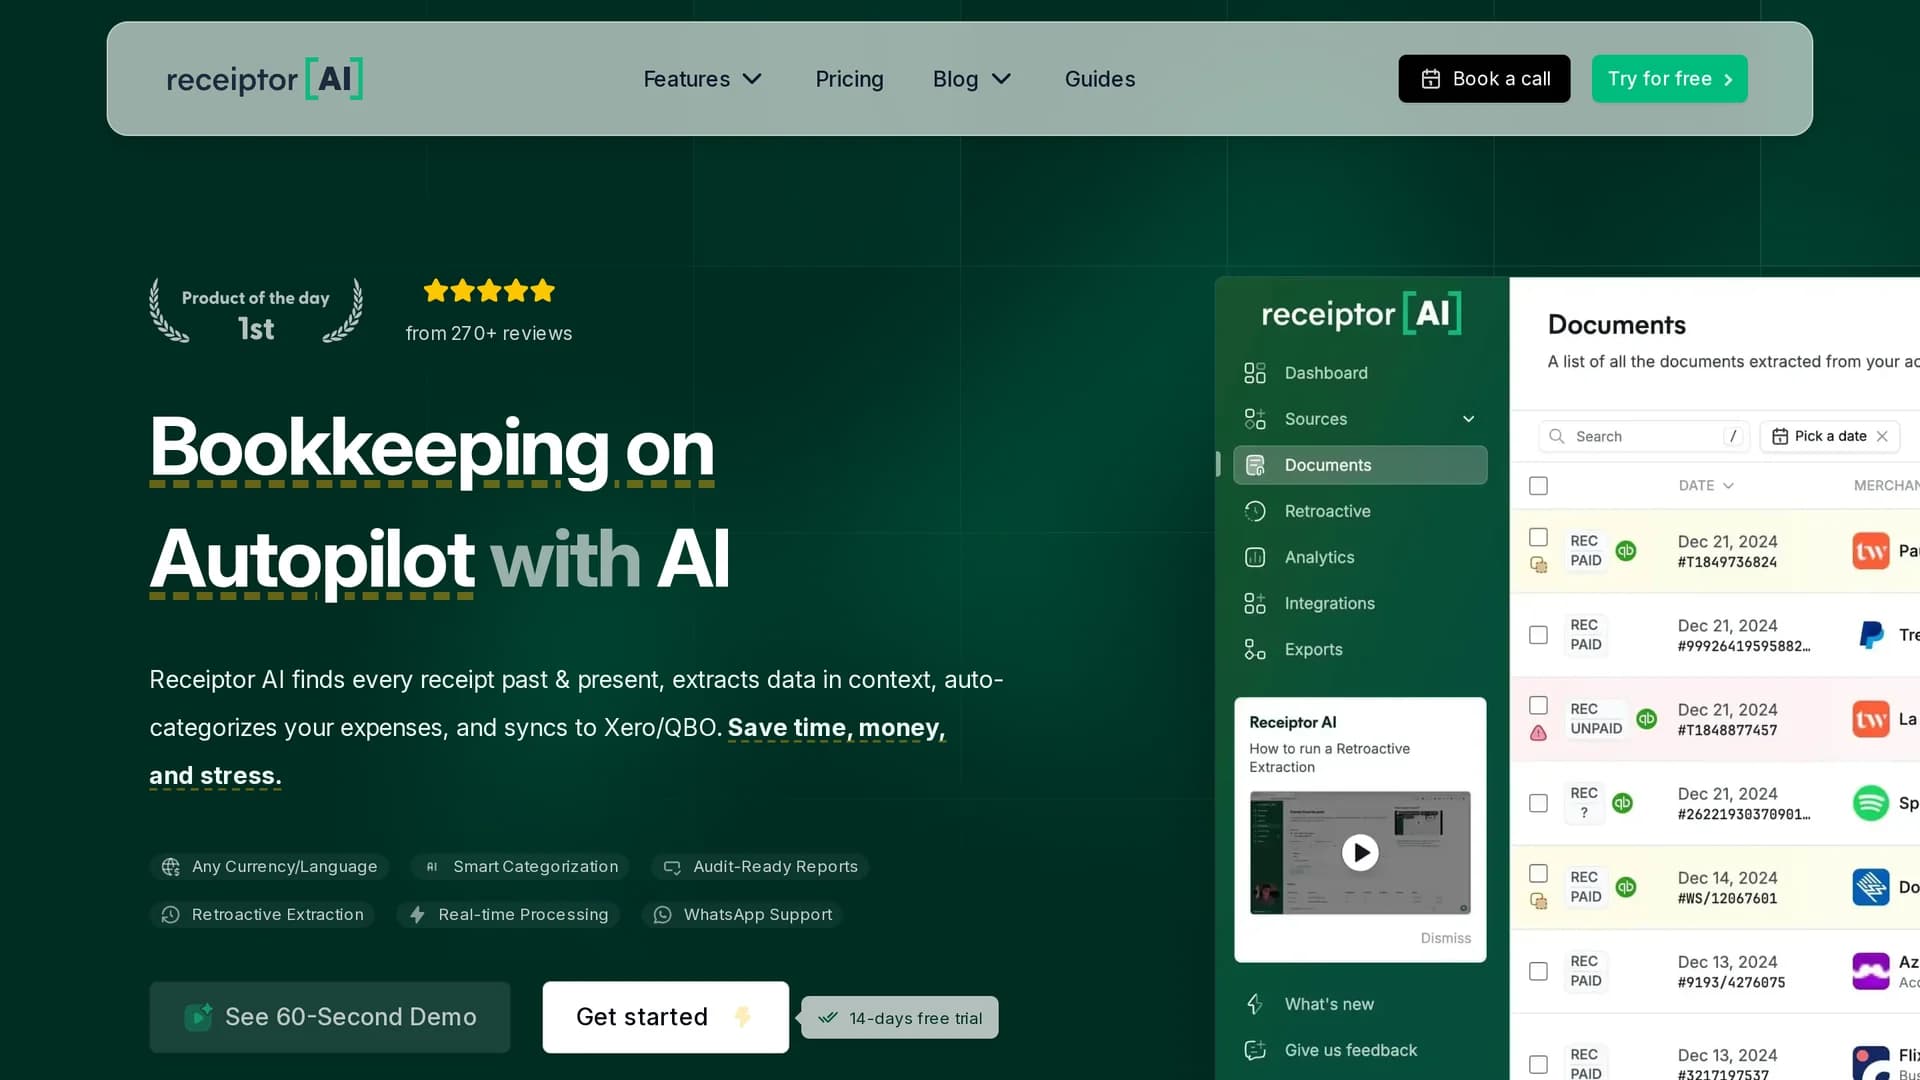Click the What's new lightning icon
1920x1080 pixels.
click(x=1255, y=1004)
